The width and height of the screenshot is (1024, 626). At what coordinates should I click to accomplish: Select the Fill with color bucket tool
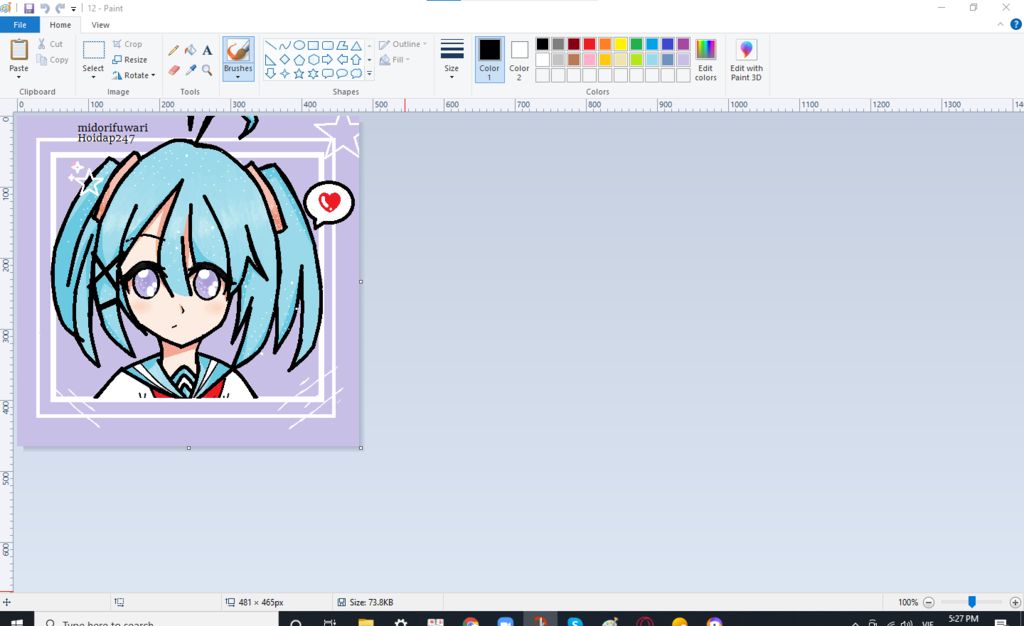pyautogui.click(x=190, y=50)
